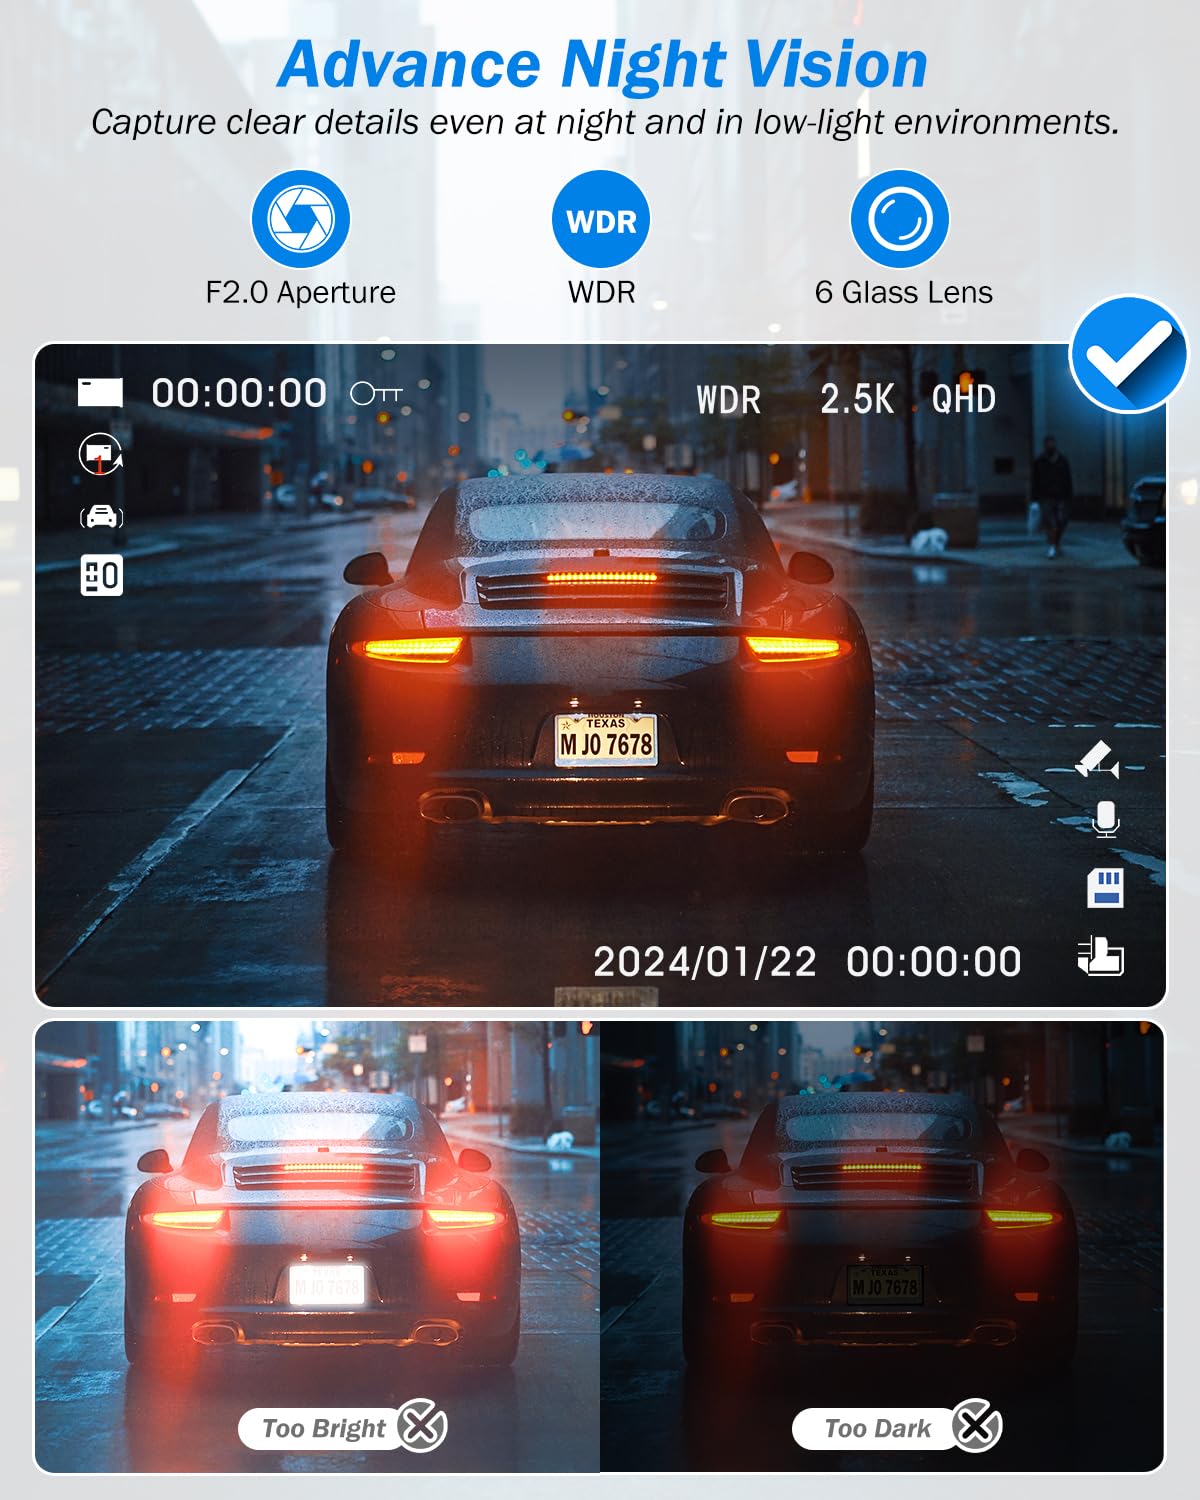This screenshot has height=1500, width=1200.
Task: Click the Too Dark label
Action: point(878,1428)
